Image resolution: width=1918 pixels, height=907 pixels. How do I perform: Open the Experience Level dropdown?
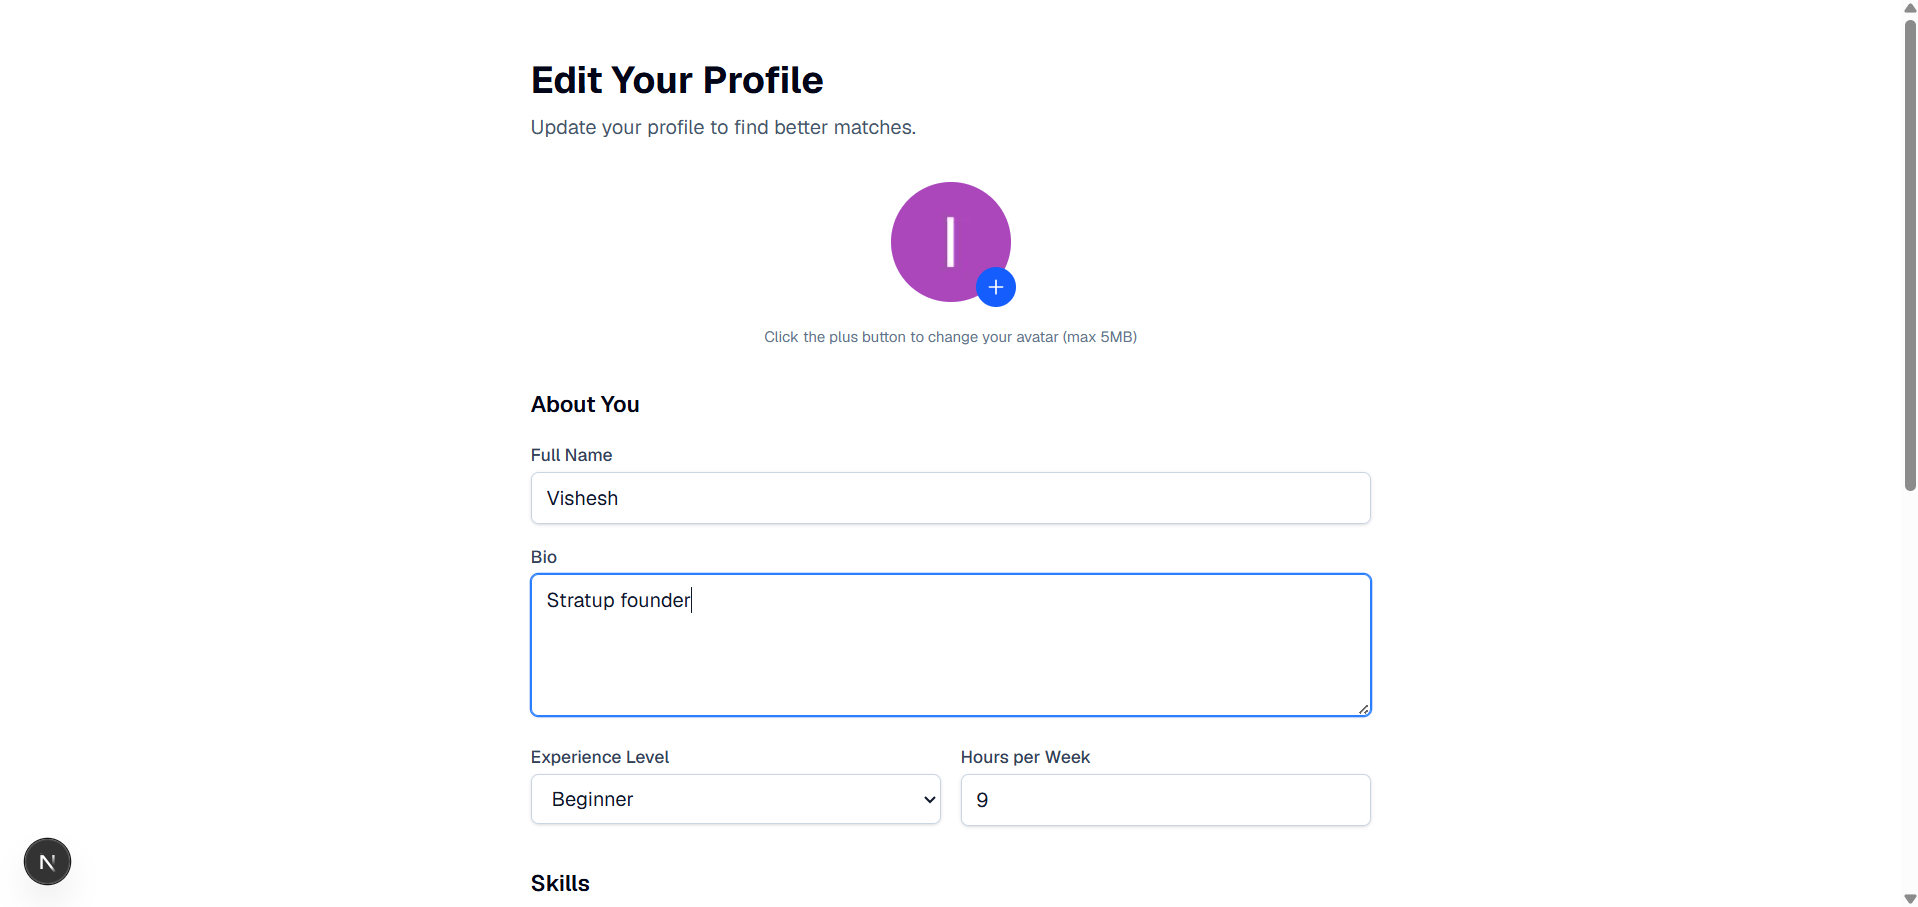coord(735,799)
